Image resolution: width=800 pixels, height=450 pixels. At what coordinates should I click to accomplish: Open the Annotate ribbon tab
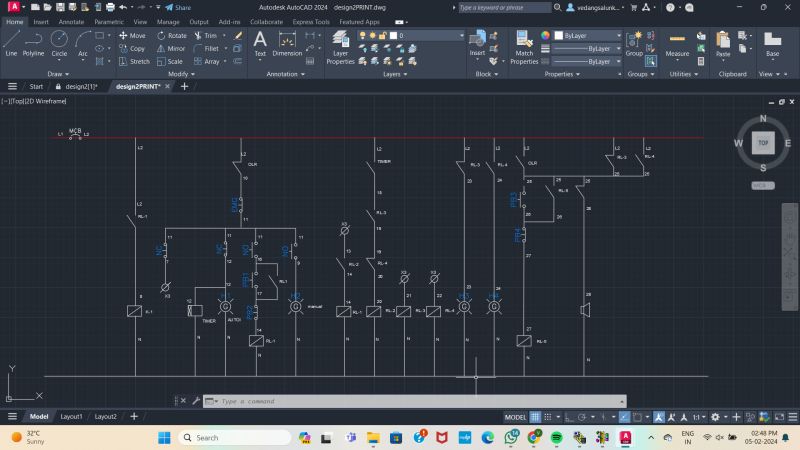pyautogui.click(x=71, y=22)
